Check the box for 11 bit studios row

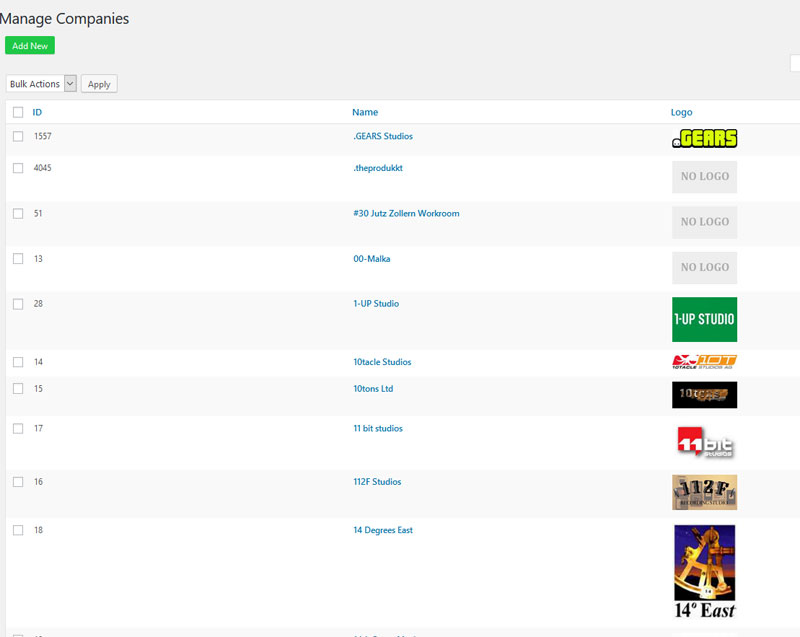coord(18,428)
